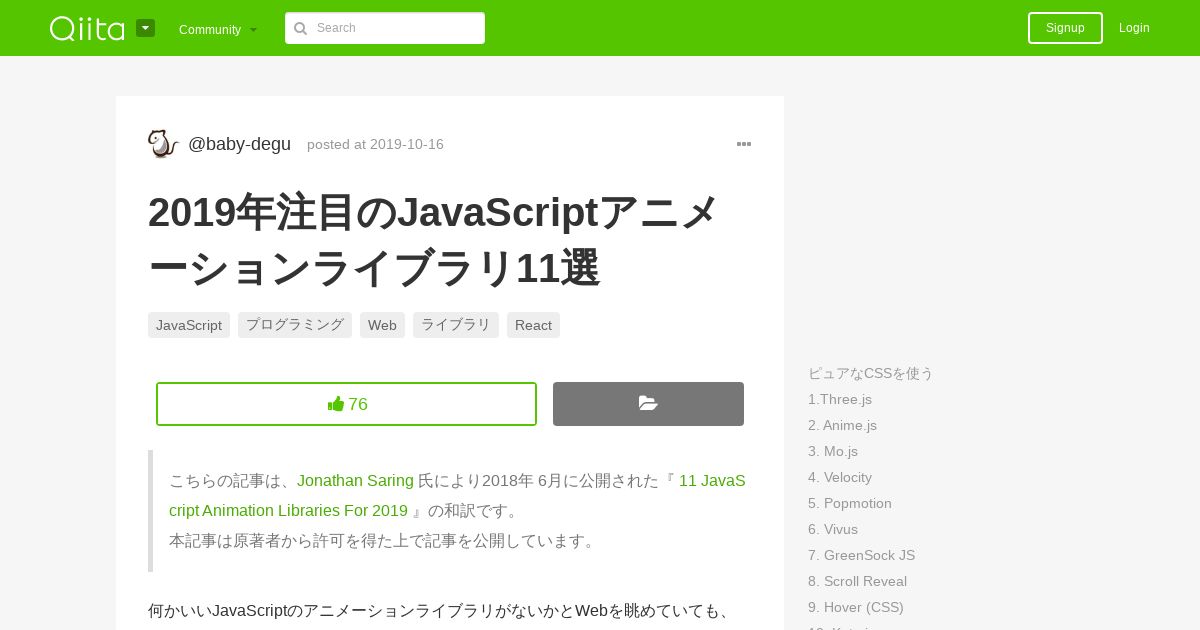Jump to 1.Three.js section
Image resolution: width=1200 pixels, height=630 pixels.
(840, 399)
